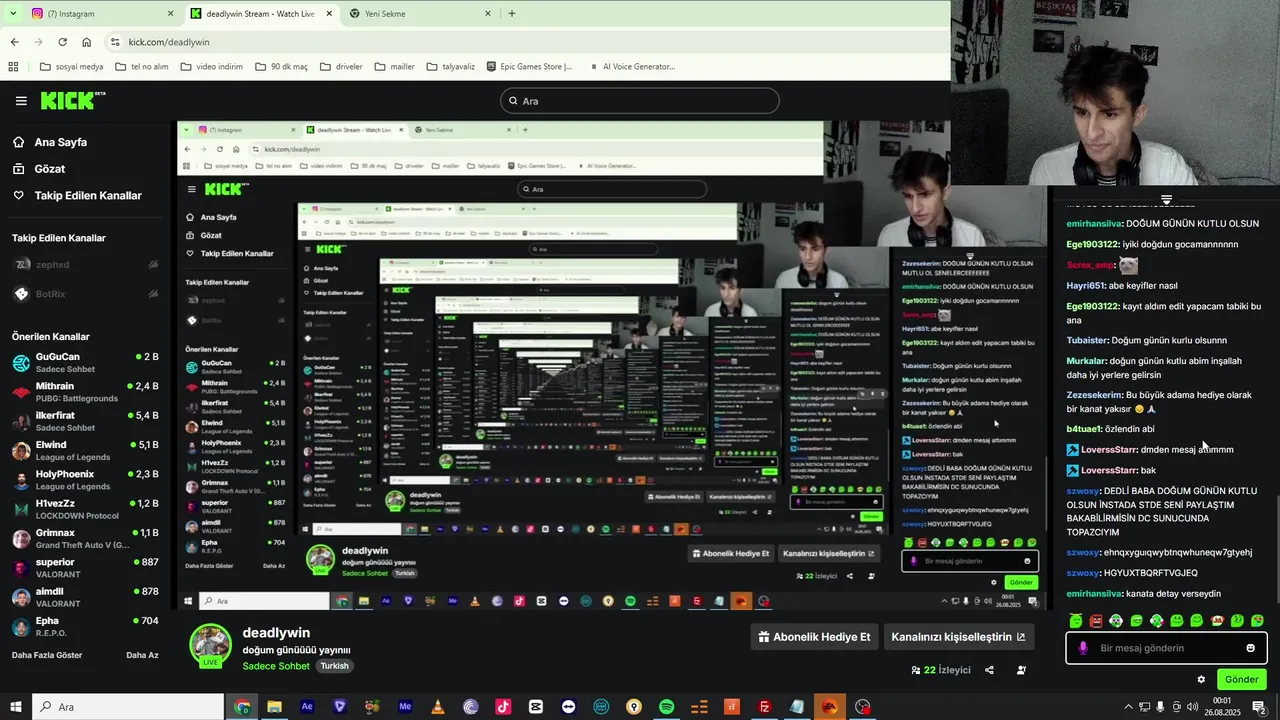Screen dimensions: 1280x720
Task: Open tel no alım bookmark folder
Action: (x=141, y=67)
